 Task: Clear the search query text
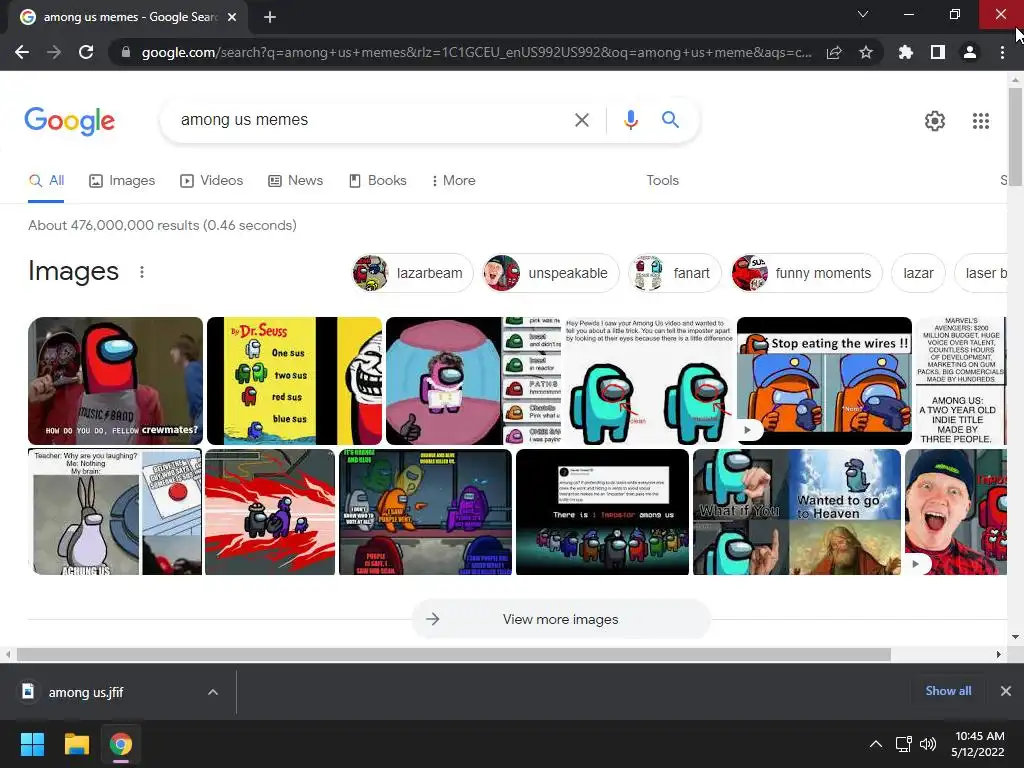click(582, 120)
